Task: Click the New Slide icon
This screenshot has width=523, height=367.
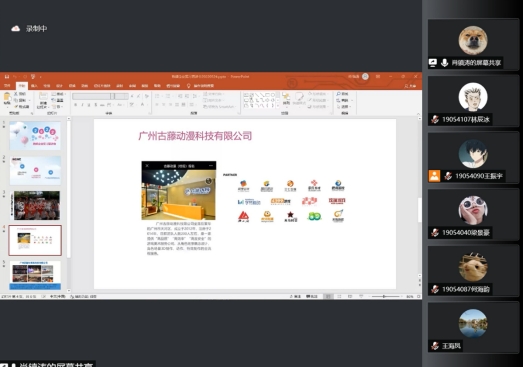Action: 43,100
